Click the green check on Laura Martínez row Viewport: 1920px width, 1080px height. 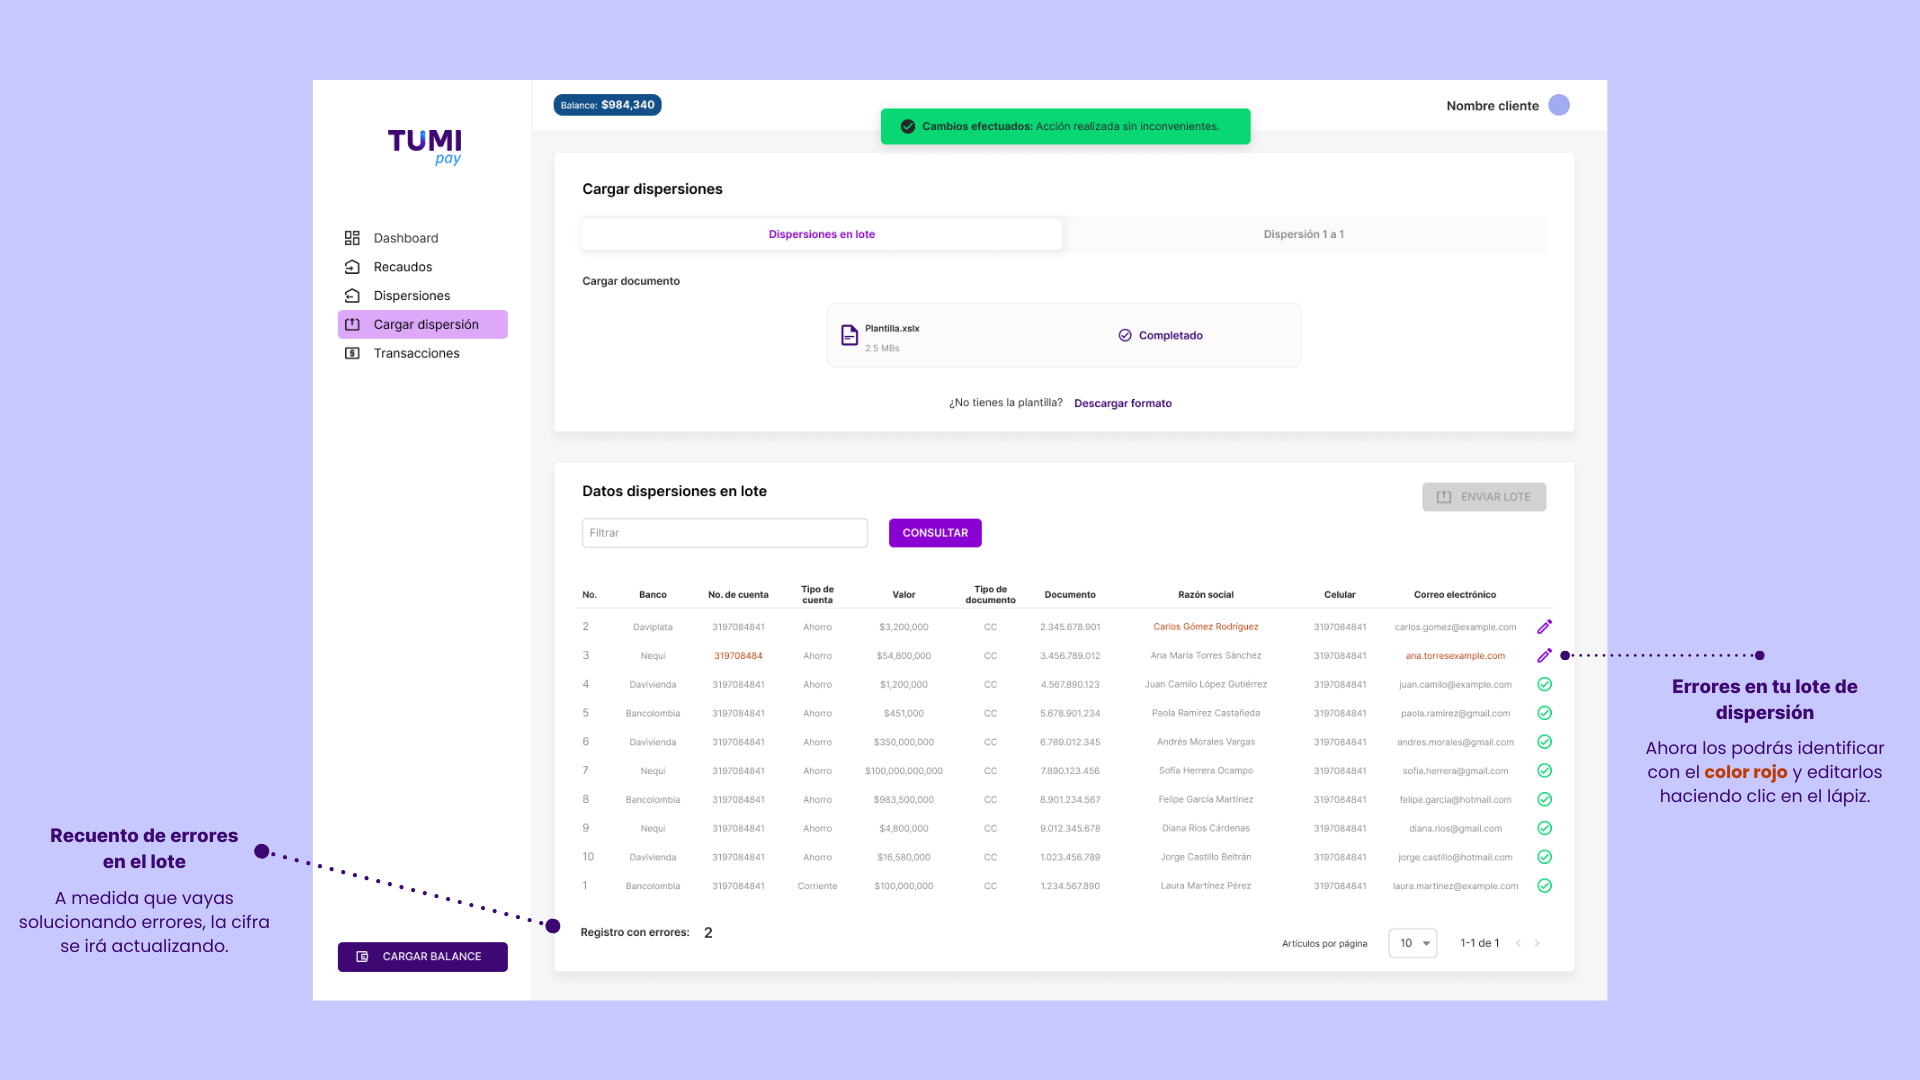pyautogui.click(x=1544, y=886)
